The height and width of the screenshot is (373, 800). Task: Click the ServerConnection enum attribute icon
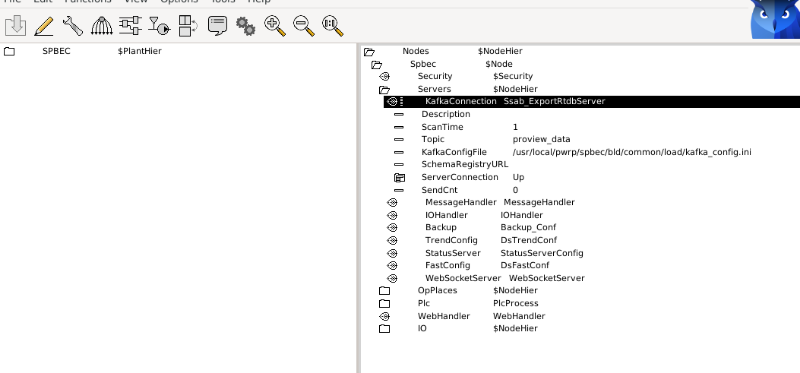[399, 178]
